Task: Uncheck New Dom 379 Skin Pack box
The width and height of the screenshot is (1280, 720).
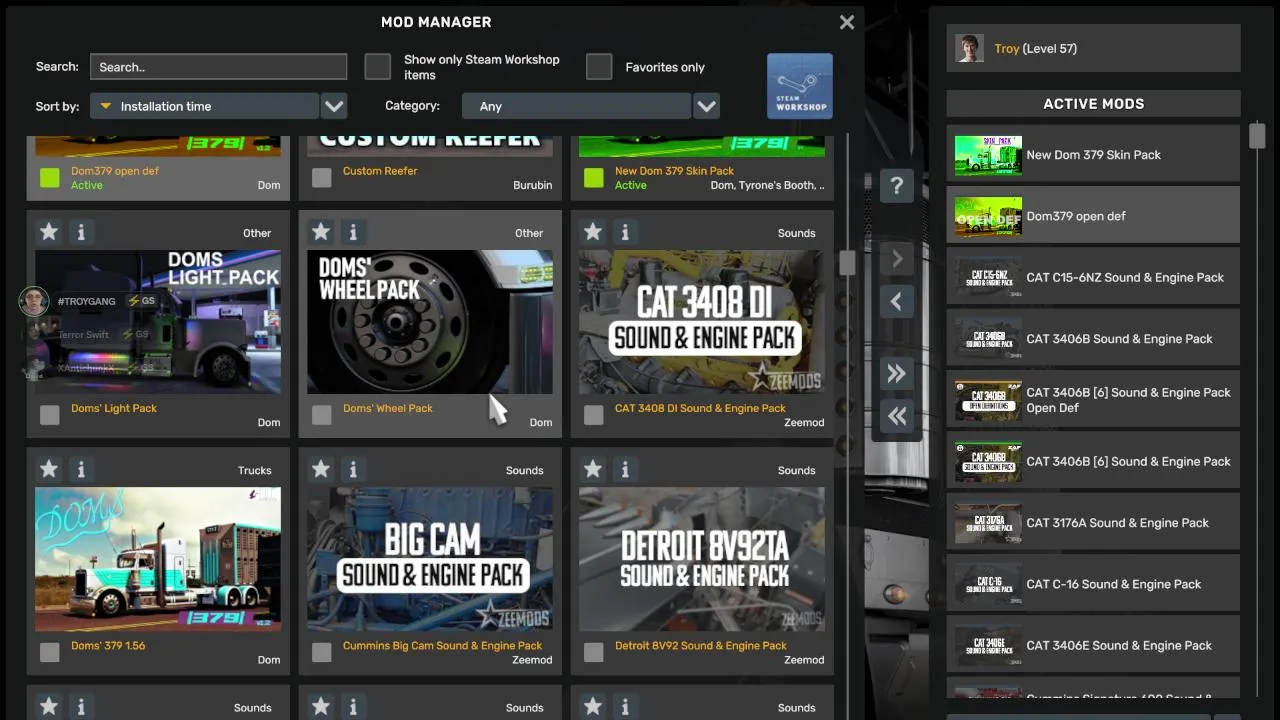Action: [594, 178]
